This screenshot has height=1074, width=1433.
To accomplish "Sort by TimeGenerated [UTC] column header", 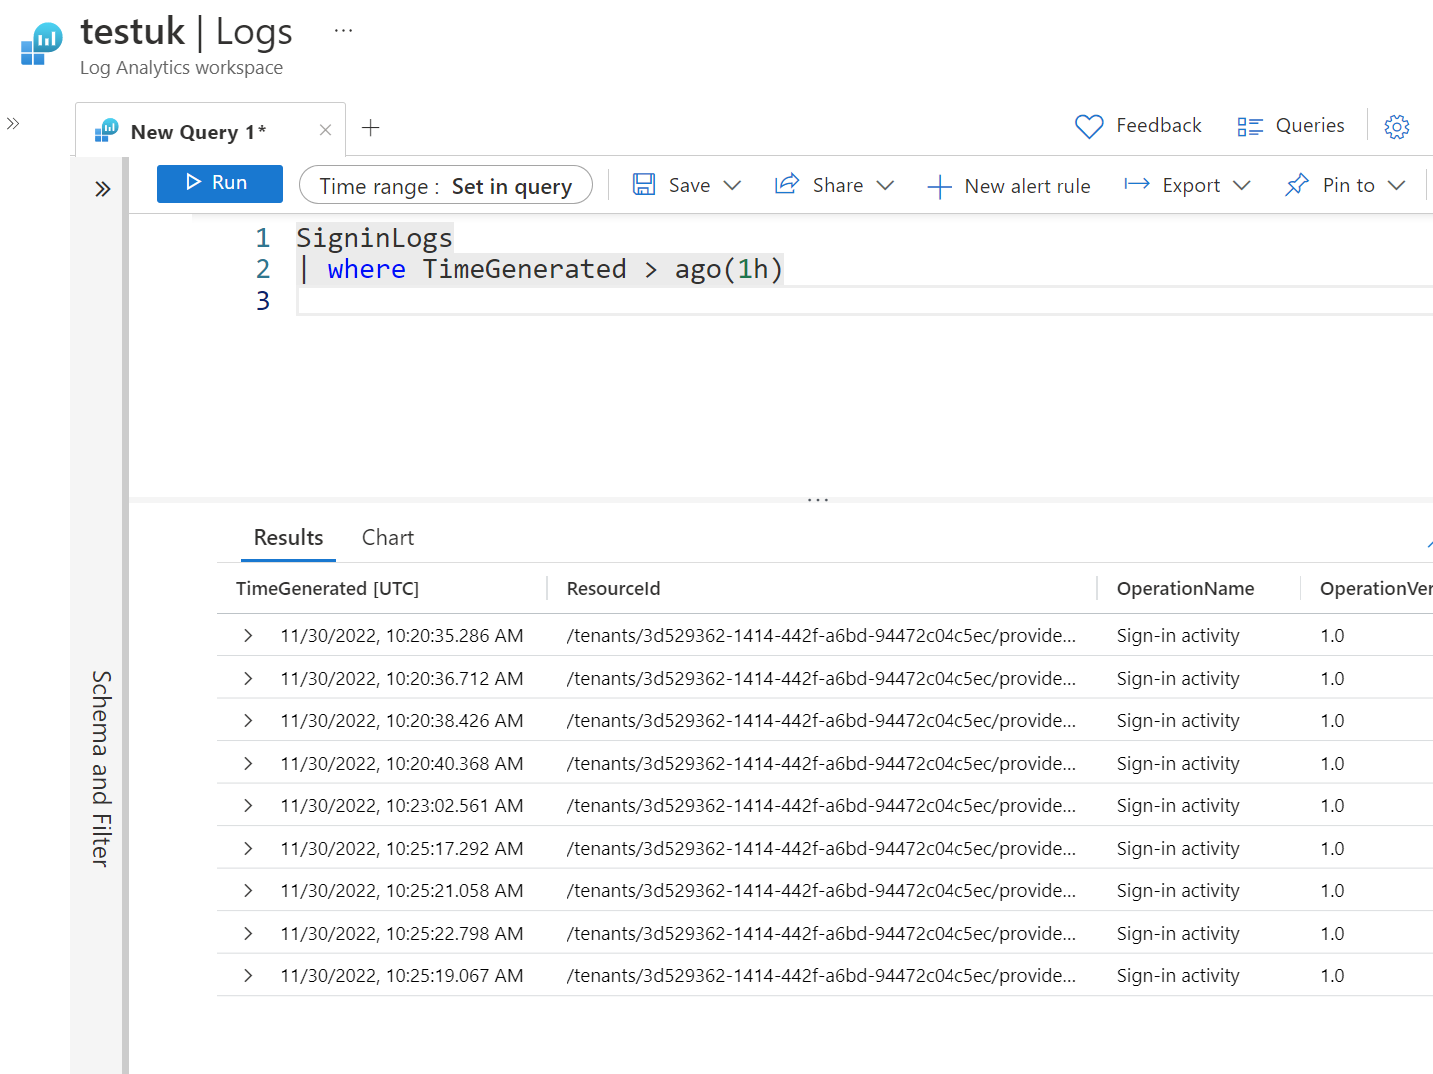I will pos(327,589).
